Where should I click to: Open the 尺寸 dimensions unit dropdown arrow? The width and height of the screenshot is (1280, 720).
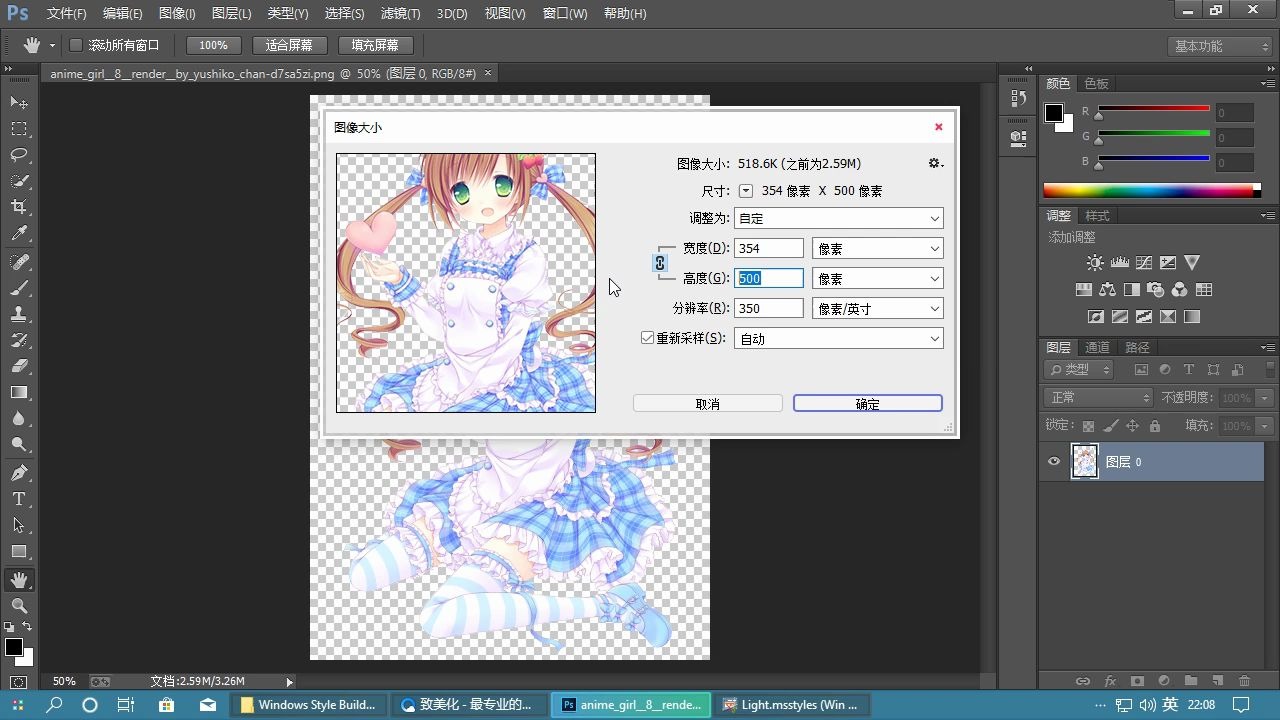pyautogui.click(x=746, y=190)
